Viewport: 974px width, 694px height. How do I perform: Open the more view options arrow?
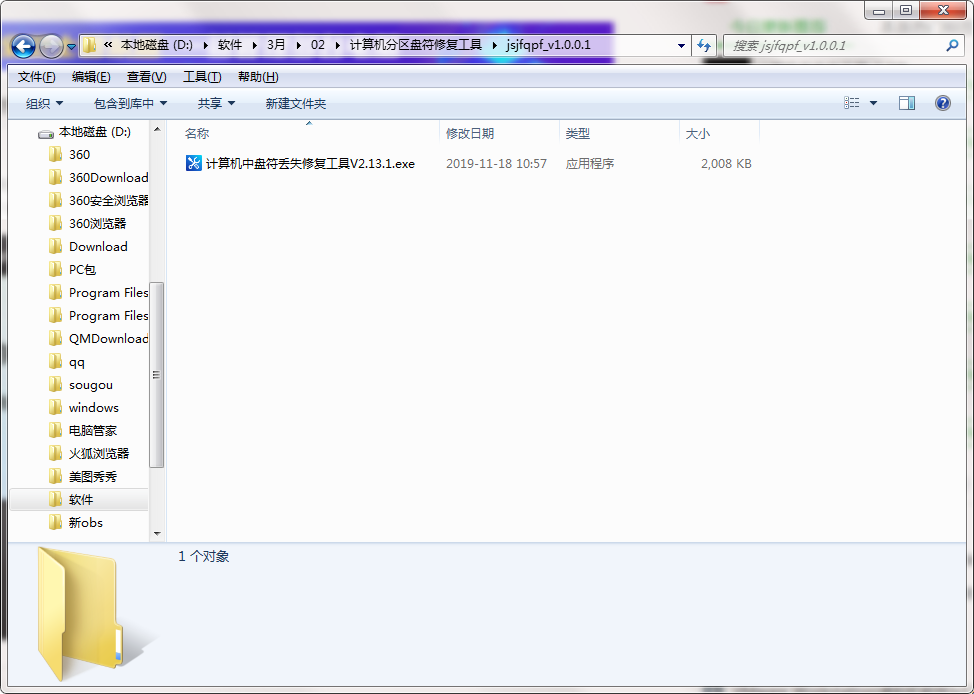tap(873, 103)
